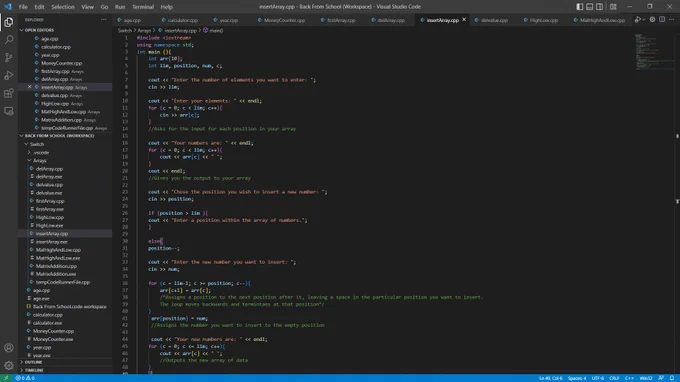Open the Manage gear icon
680x382 pixels.
pyautogui.click(x=9, y=366)
